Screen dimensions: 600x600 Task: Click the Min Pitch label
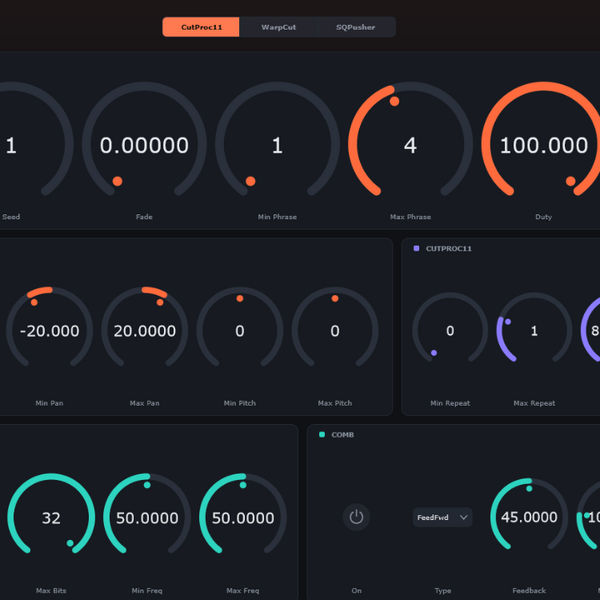click(x=240, y=403)
